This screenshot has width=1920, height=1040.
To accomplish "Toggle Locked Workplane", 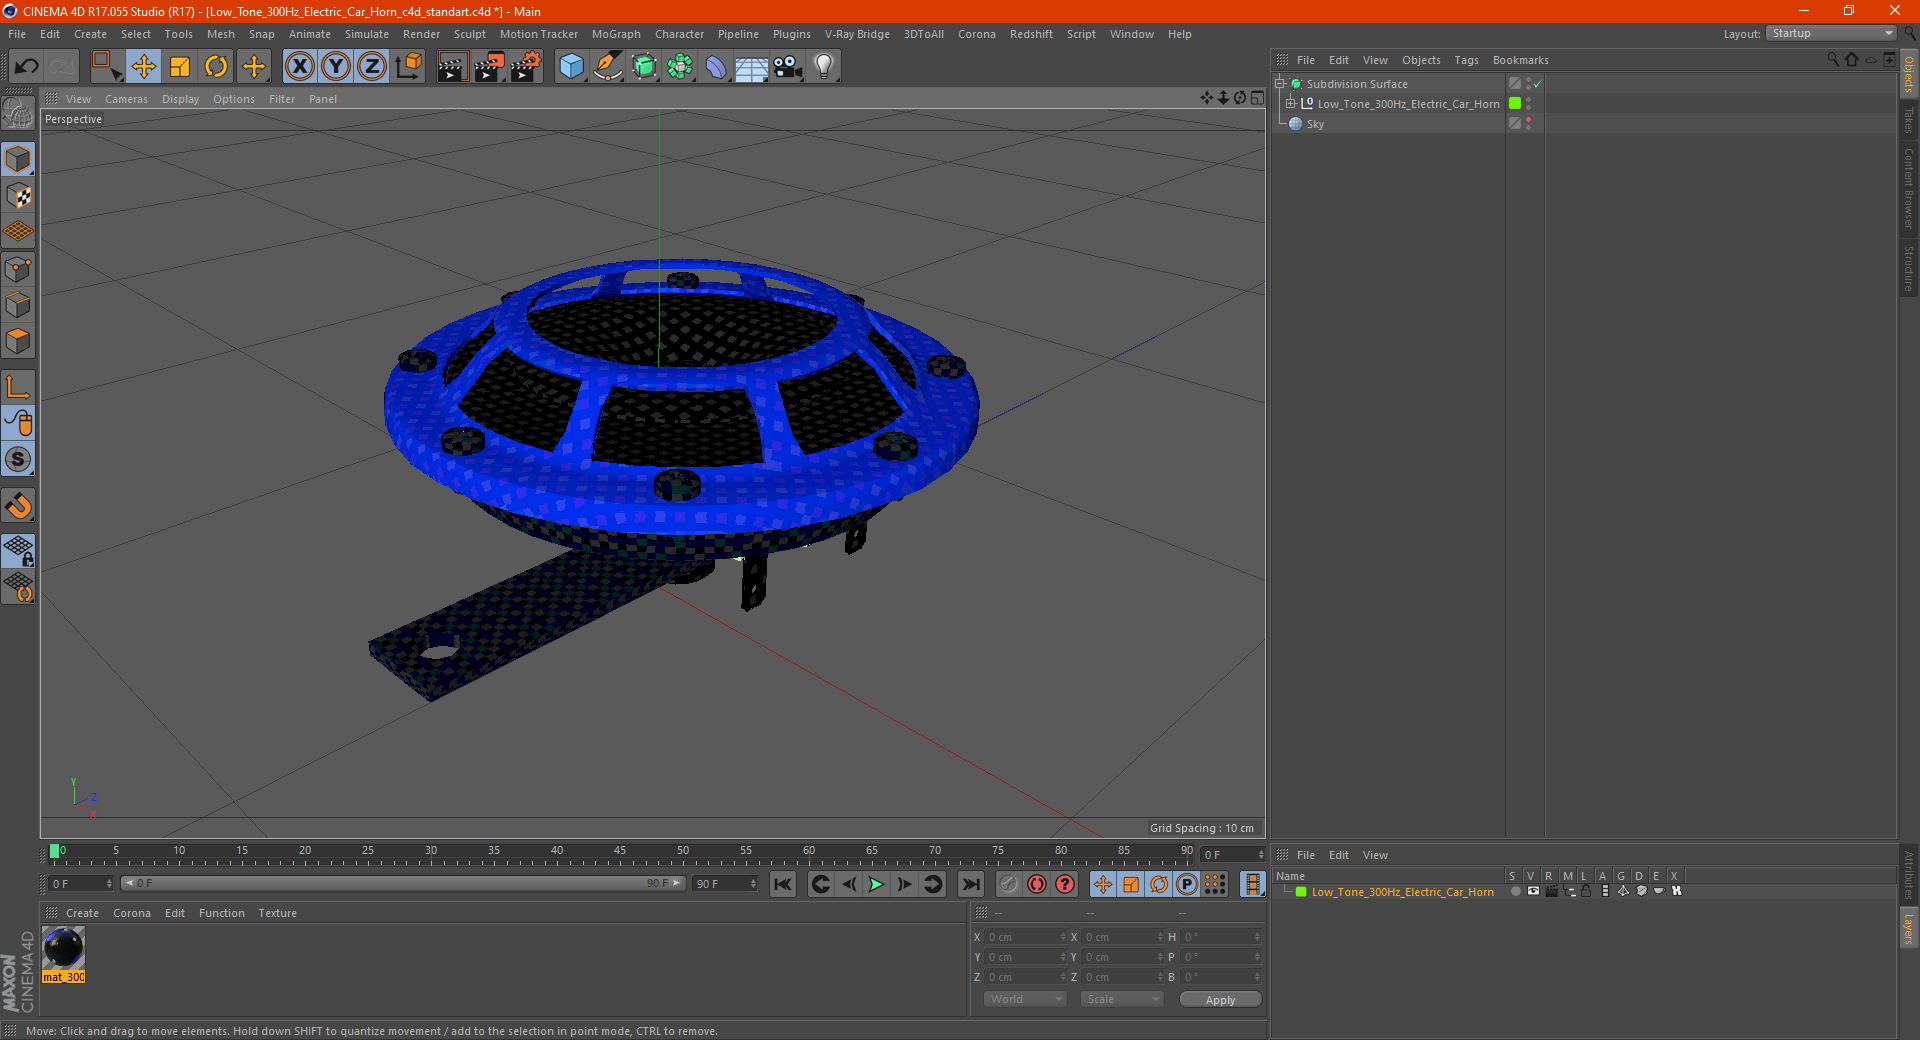I will tap(18, 551).
